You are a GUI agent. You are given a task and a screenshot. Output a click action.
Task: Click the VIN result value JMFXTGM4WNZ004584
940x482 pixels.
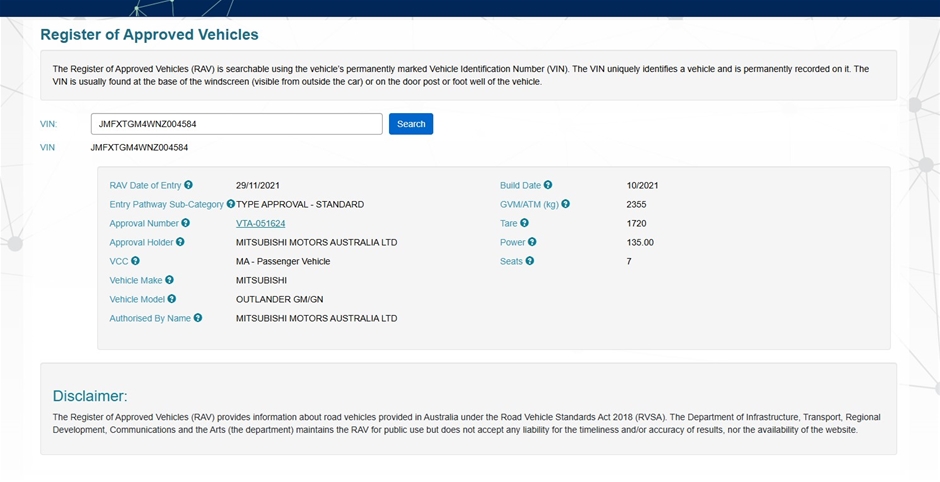click(x=139, y=147)
